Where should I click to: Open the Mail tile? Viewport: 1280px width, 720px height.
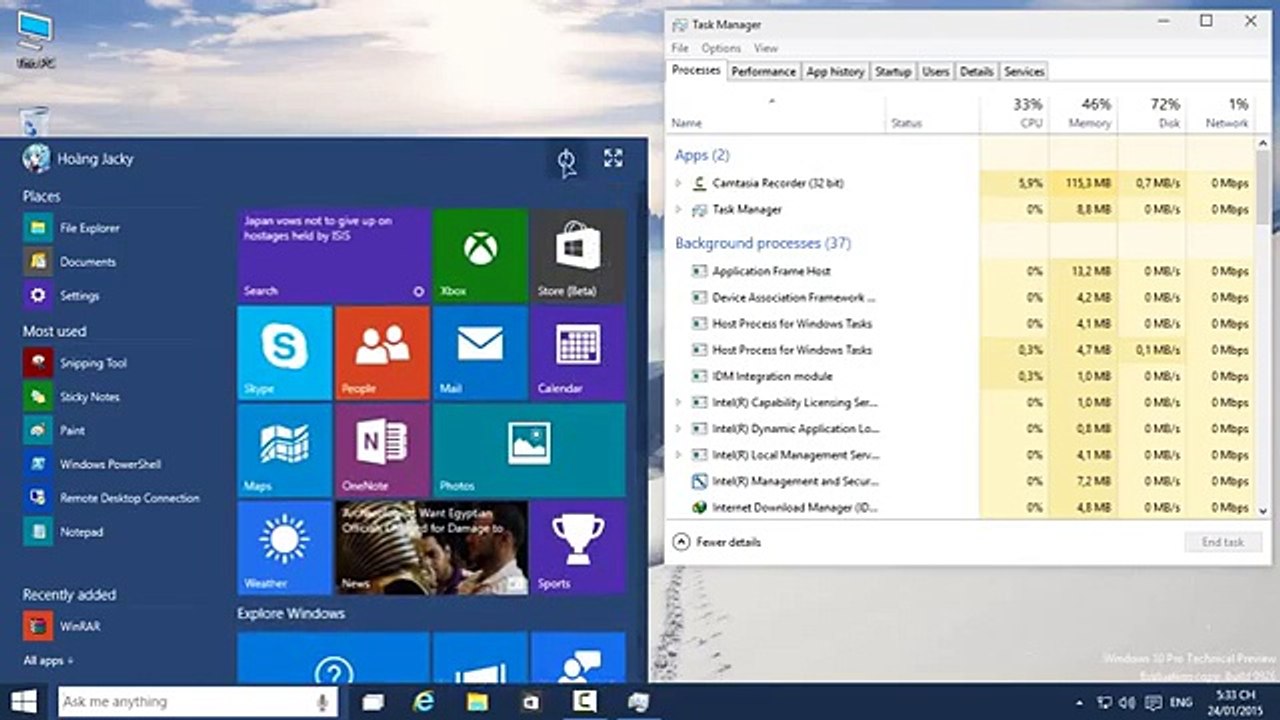click(x=480, y=353)
